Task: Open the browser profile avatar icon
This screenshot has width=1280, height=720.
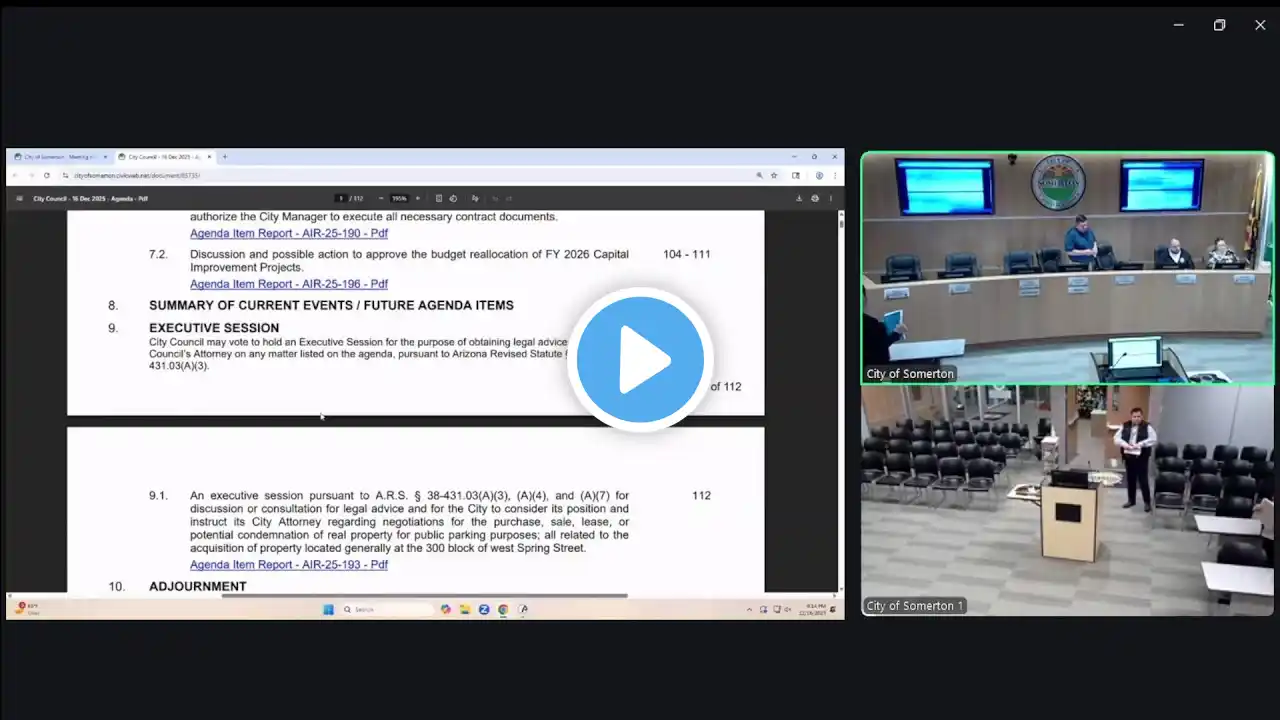Action: click(819, 175)
